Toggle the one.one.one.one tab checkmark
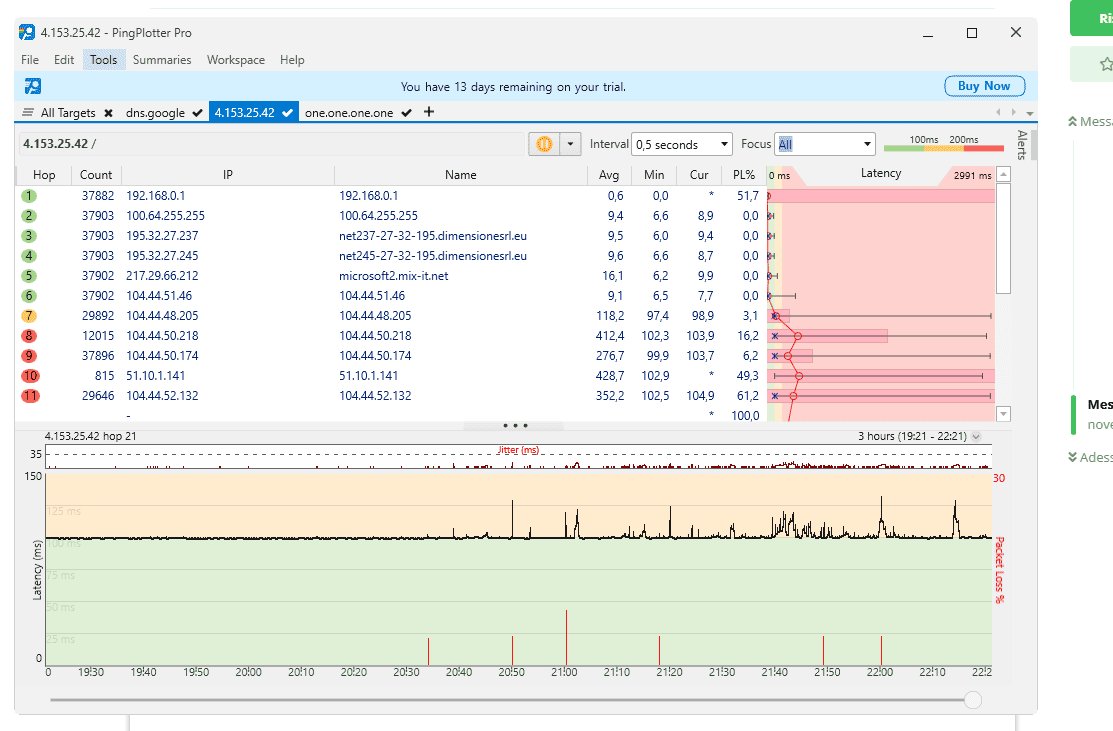1113x731 pixels. point(406,113)
